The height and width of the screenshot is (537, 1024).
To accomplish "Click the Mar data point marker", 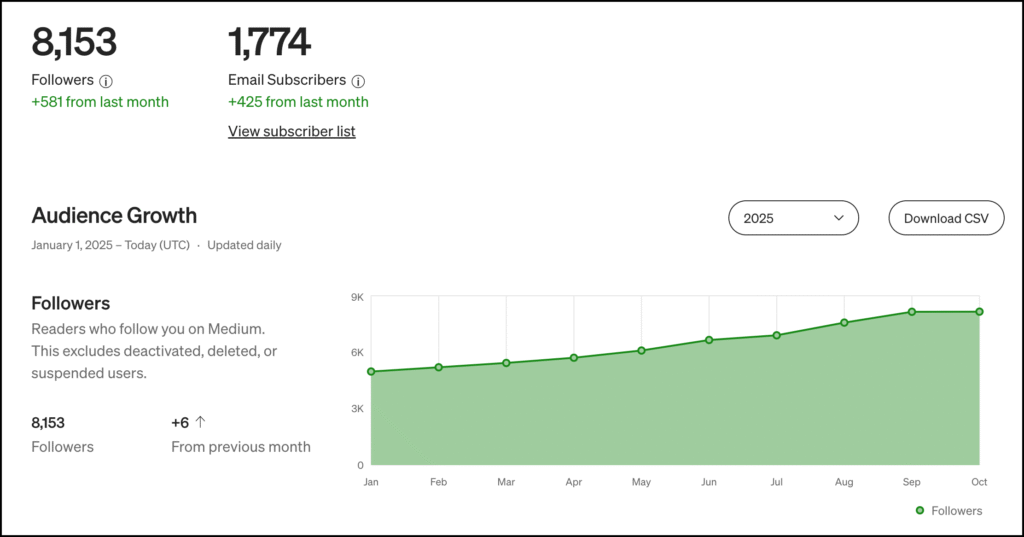I will (506, 363).
